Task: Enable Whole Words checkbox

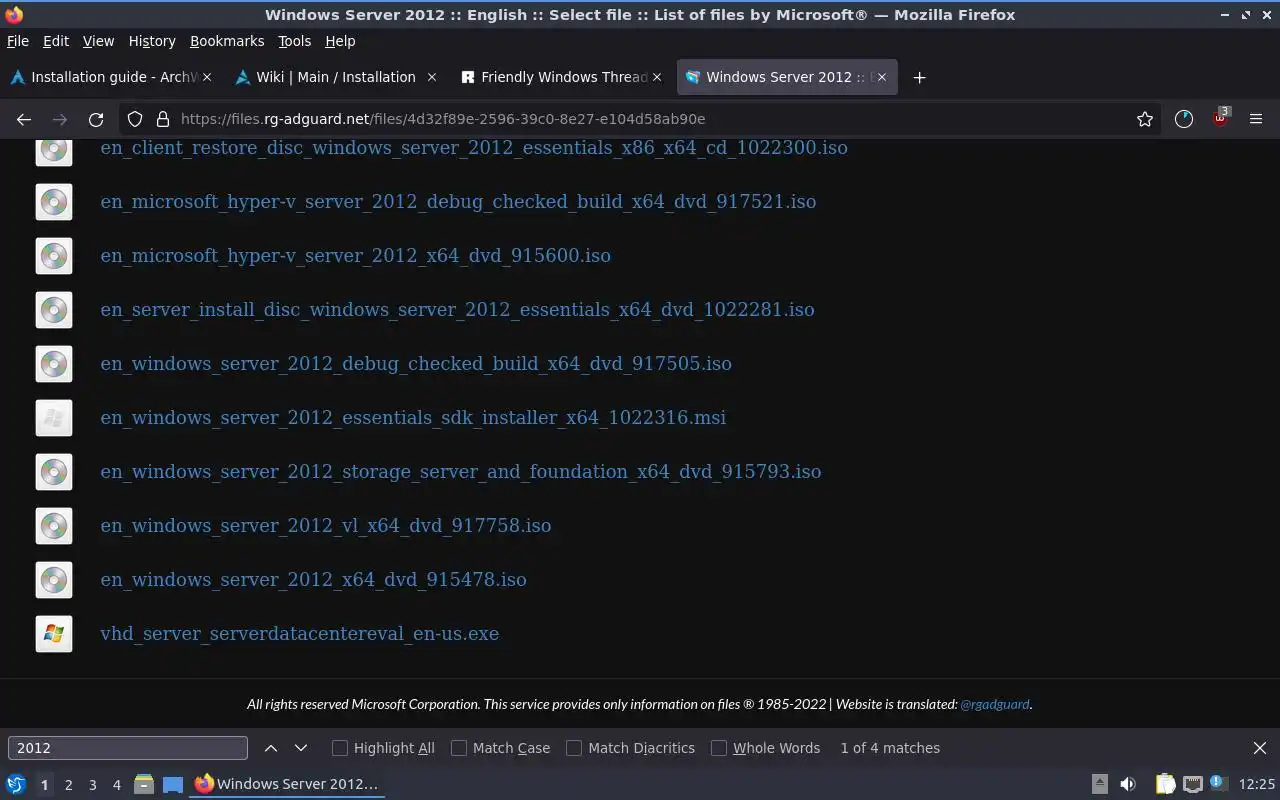Action: click(719, 748)
